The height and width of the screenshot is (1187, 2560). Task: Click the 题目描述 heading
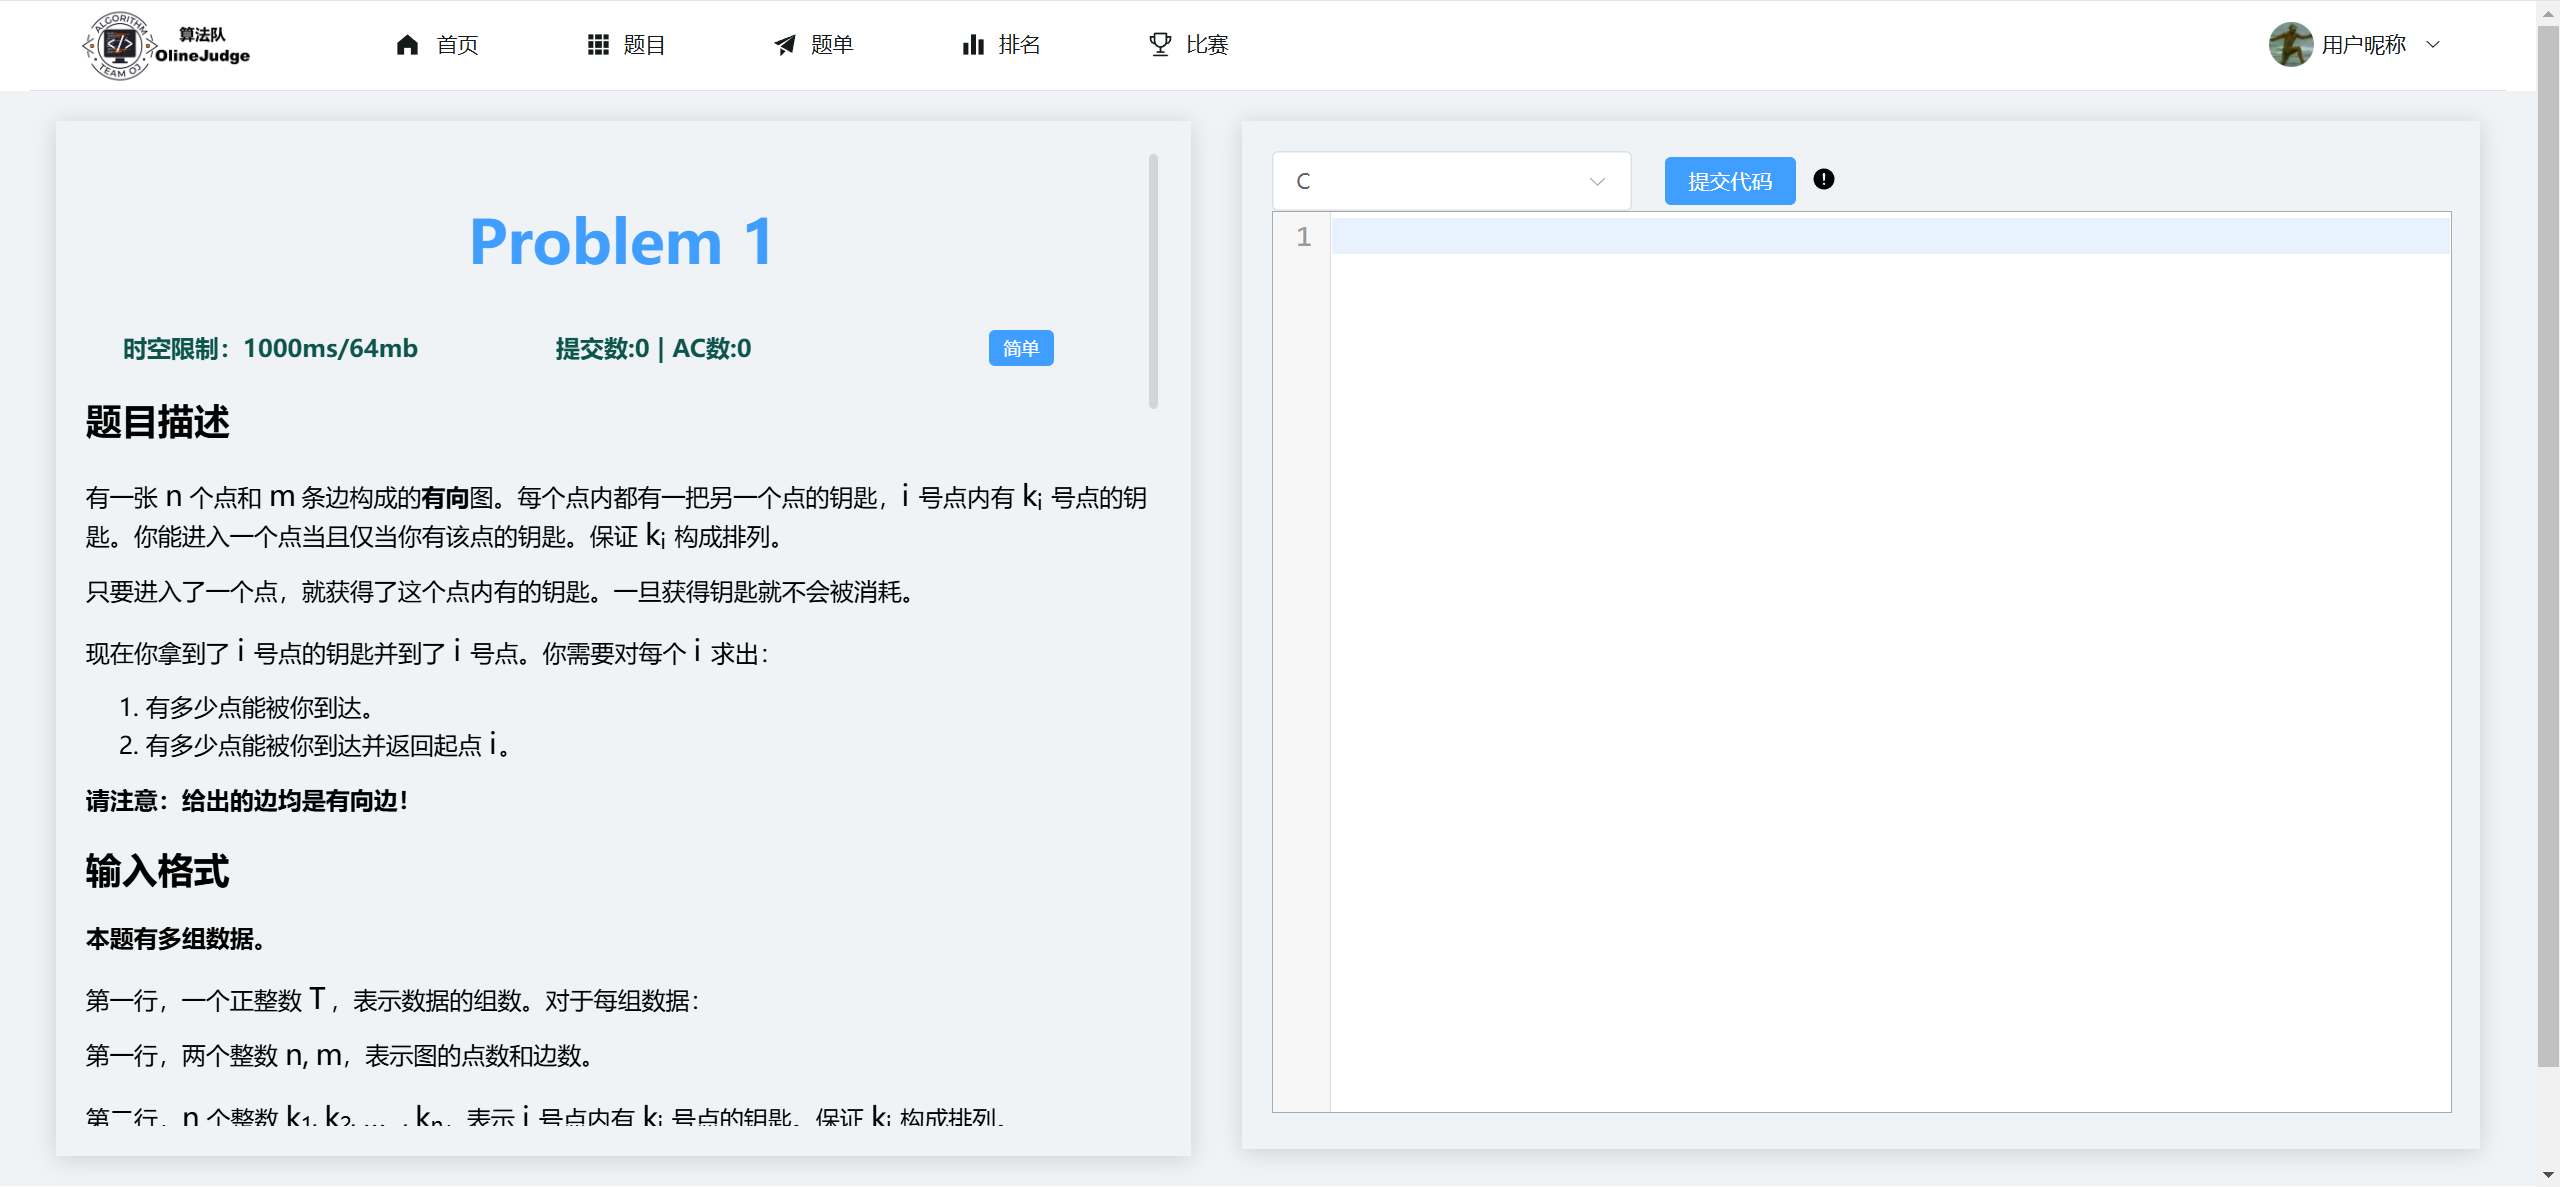pos(157,422)
